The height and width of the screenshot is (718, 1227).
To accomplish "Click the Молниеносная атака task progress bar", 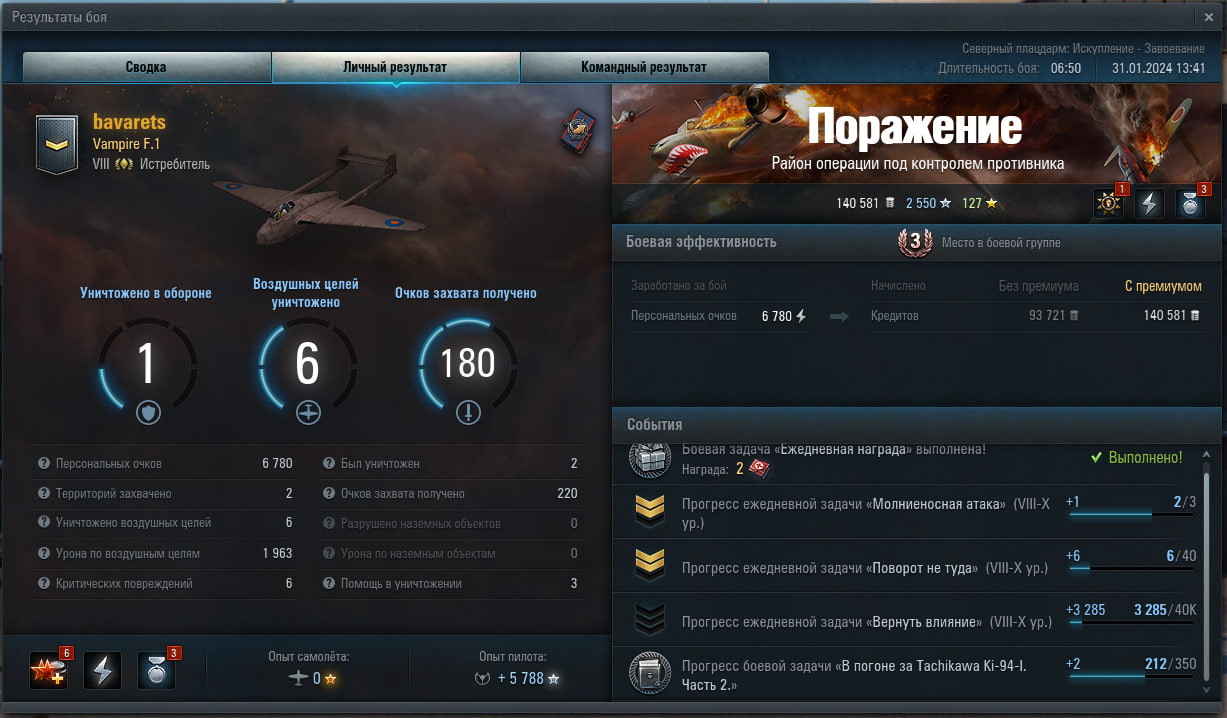I will click(1131, 514).
